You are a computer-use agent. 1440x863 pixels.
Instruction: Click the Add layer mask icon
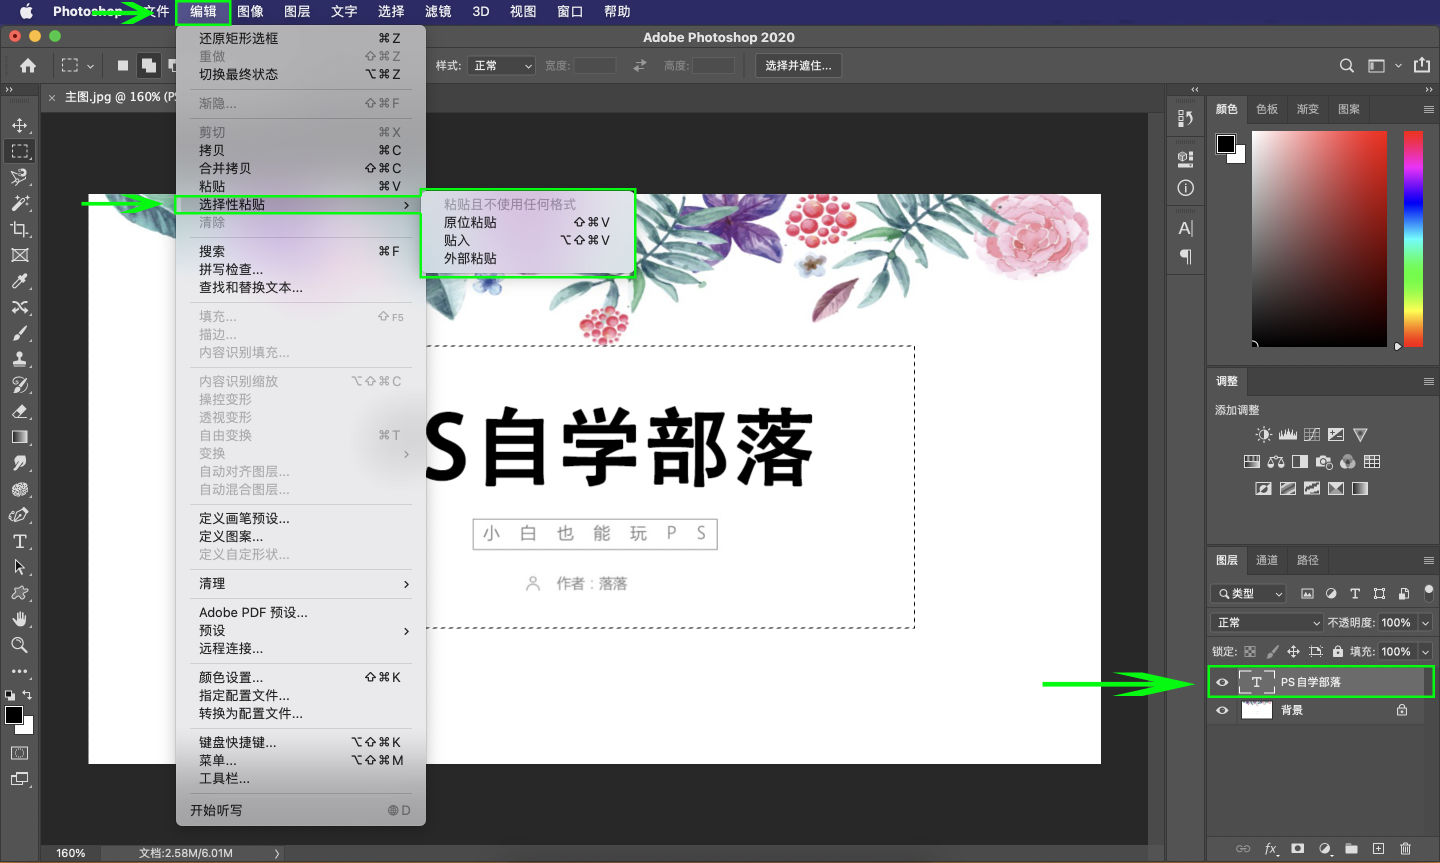coord(1297,849)
